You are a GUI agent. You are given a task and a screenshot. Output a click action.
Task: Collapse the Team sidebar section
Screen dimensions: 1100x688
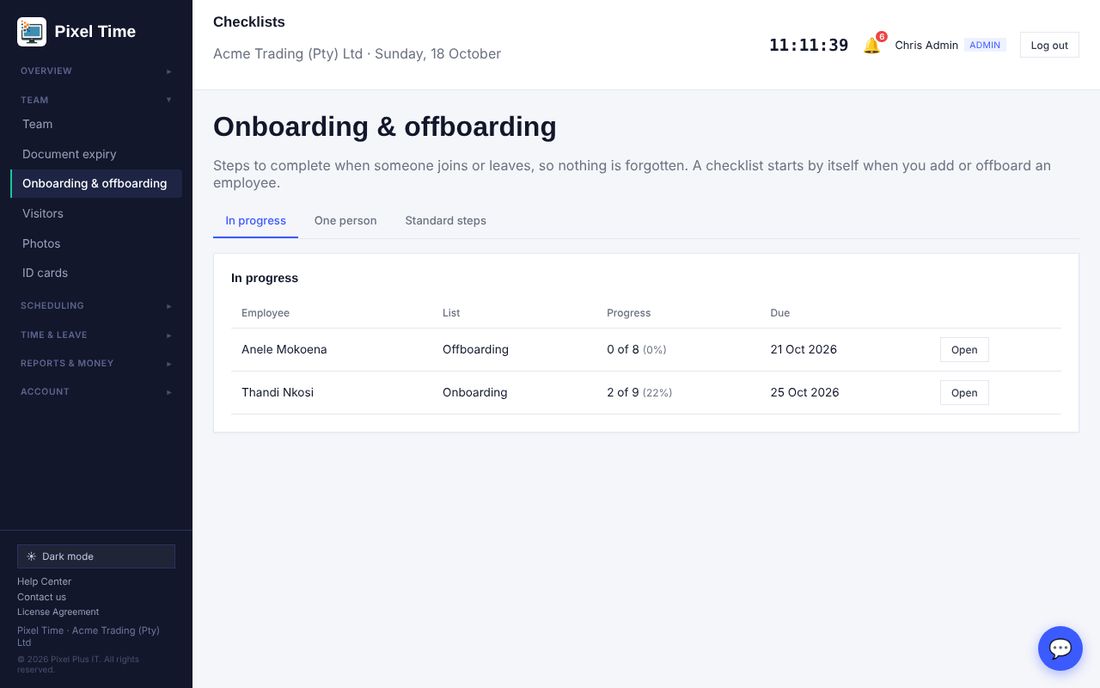pos(96,100)
